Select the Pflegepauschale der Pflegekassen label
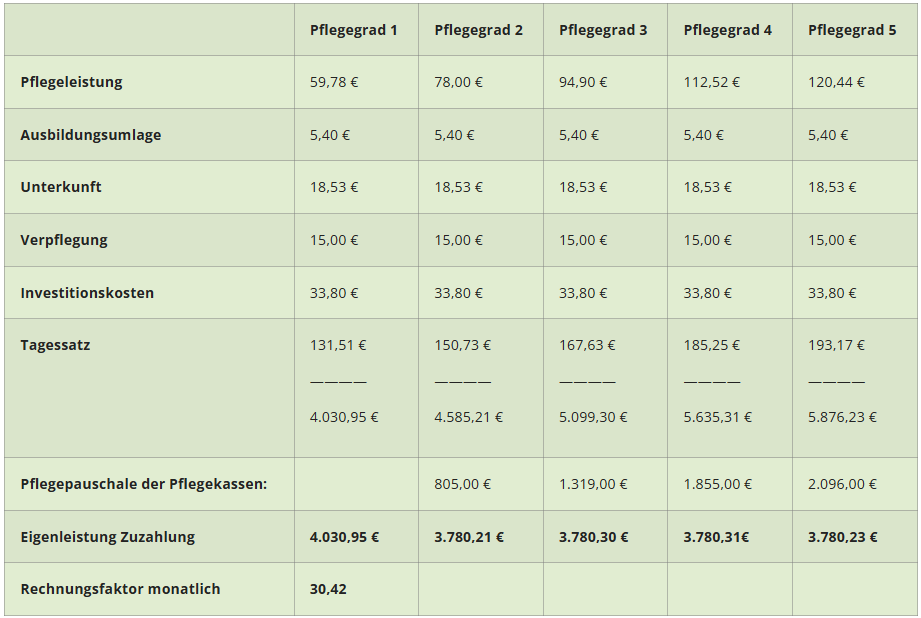This screenshot has height=618, width=921. 144,484
